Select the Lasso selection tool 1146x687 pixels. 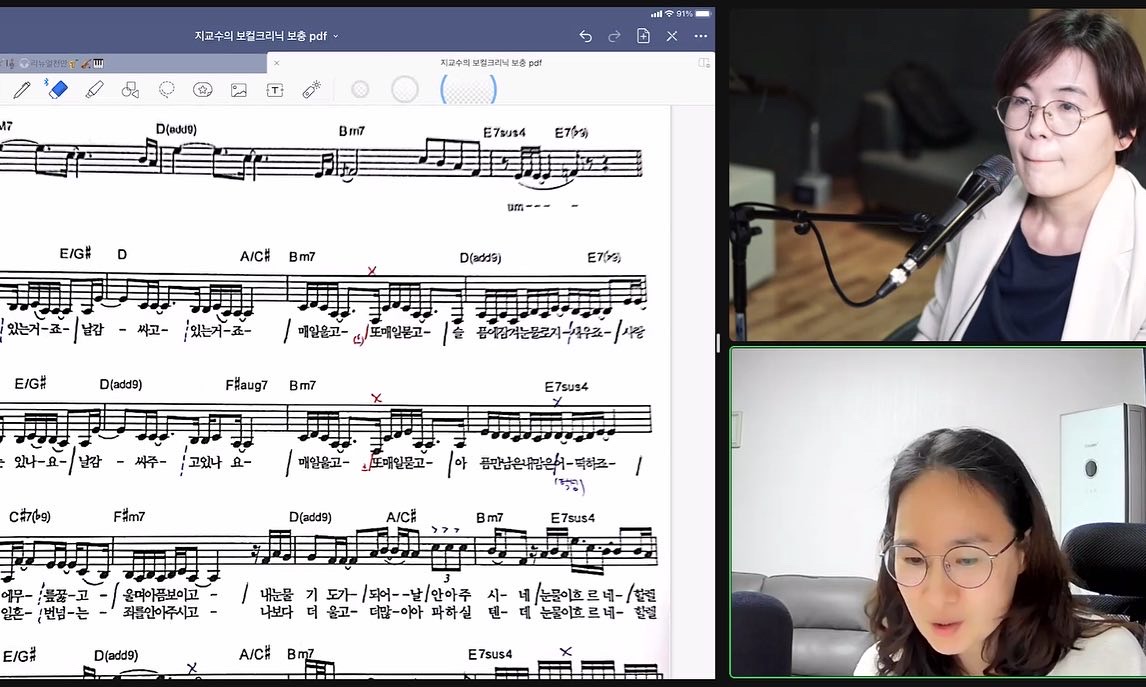[167, 90]
